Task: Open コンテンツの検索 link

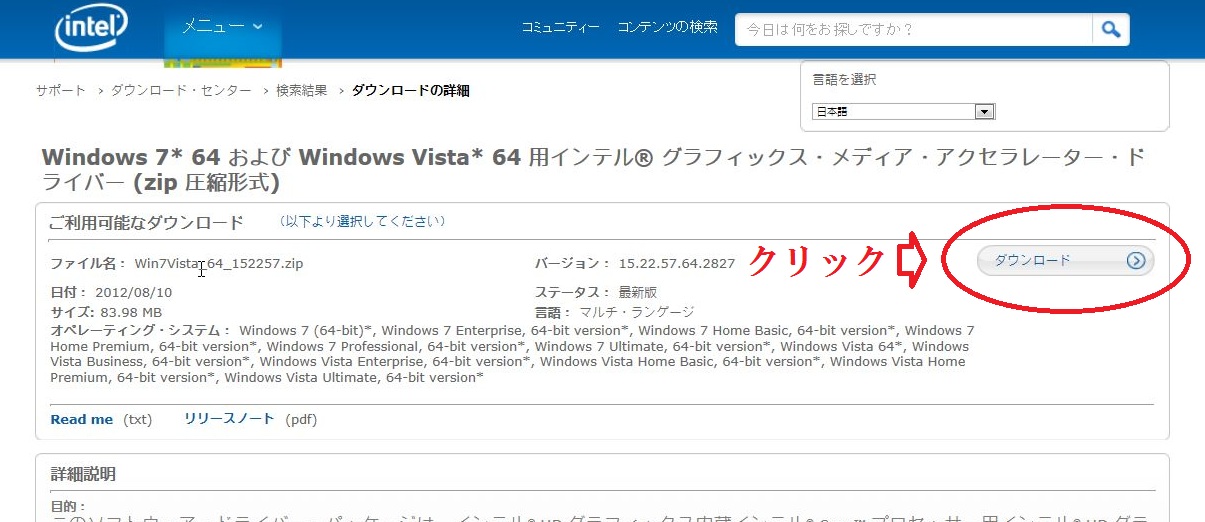Action: coord(667,28)
